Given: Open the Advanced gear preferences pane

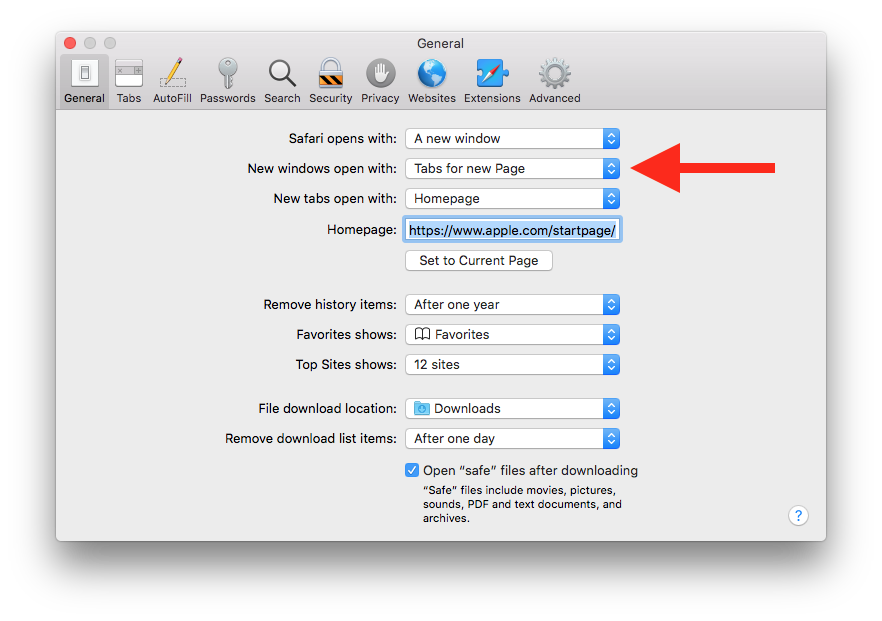Looking at the screenshot, I should [x=555, y=81].
